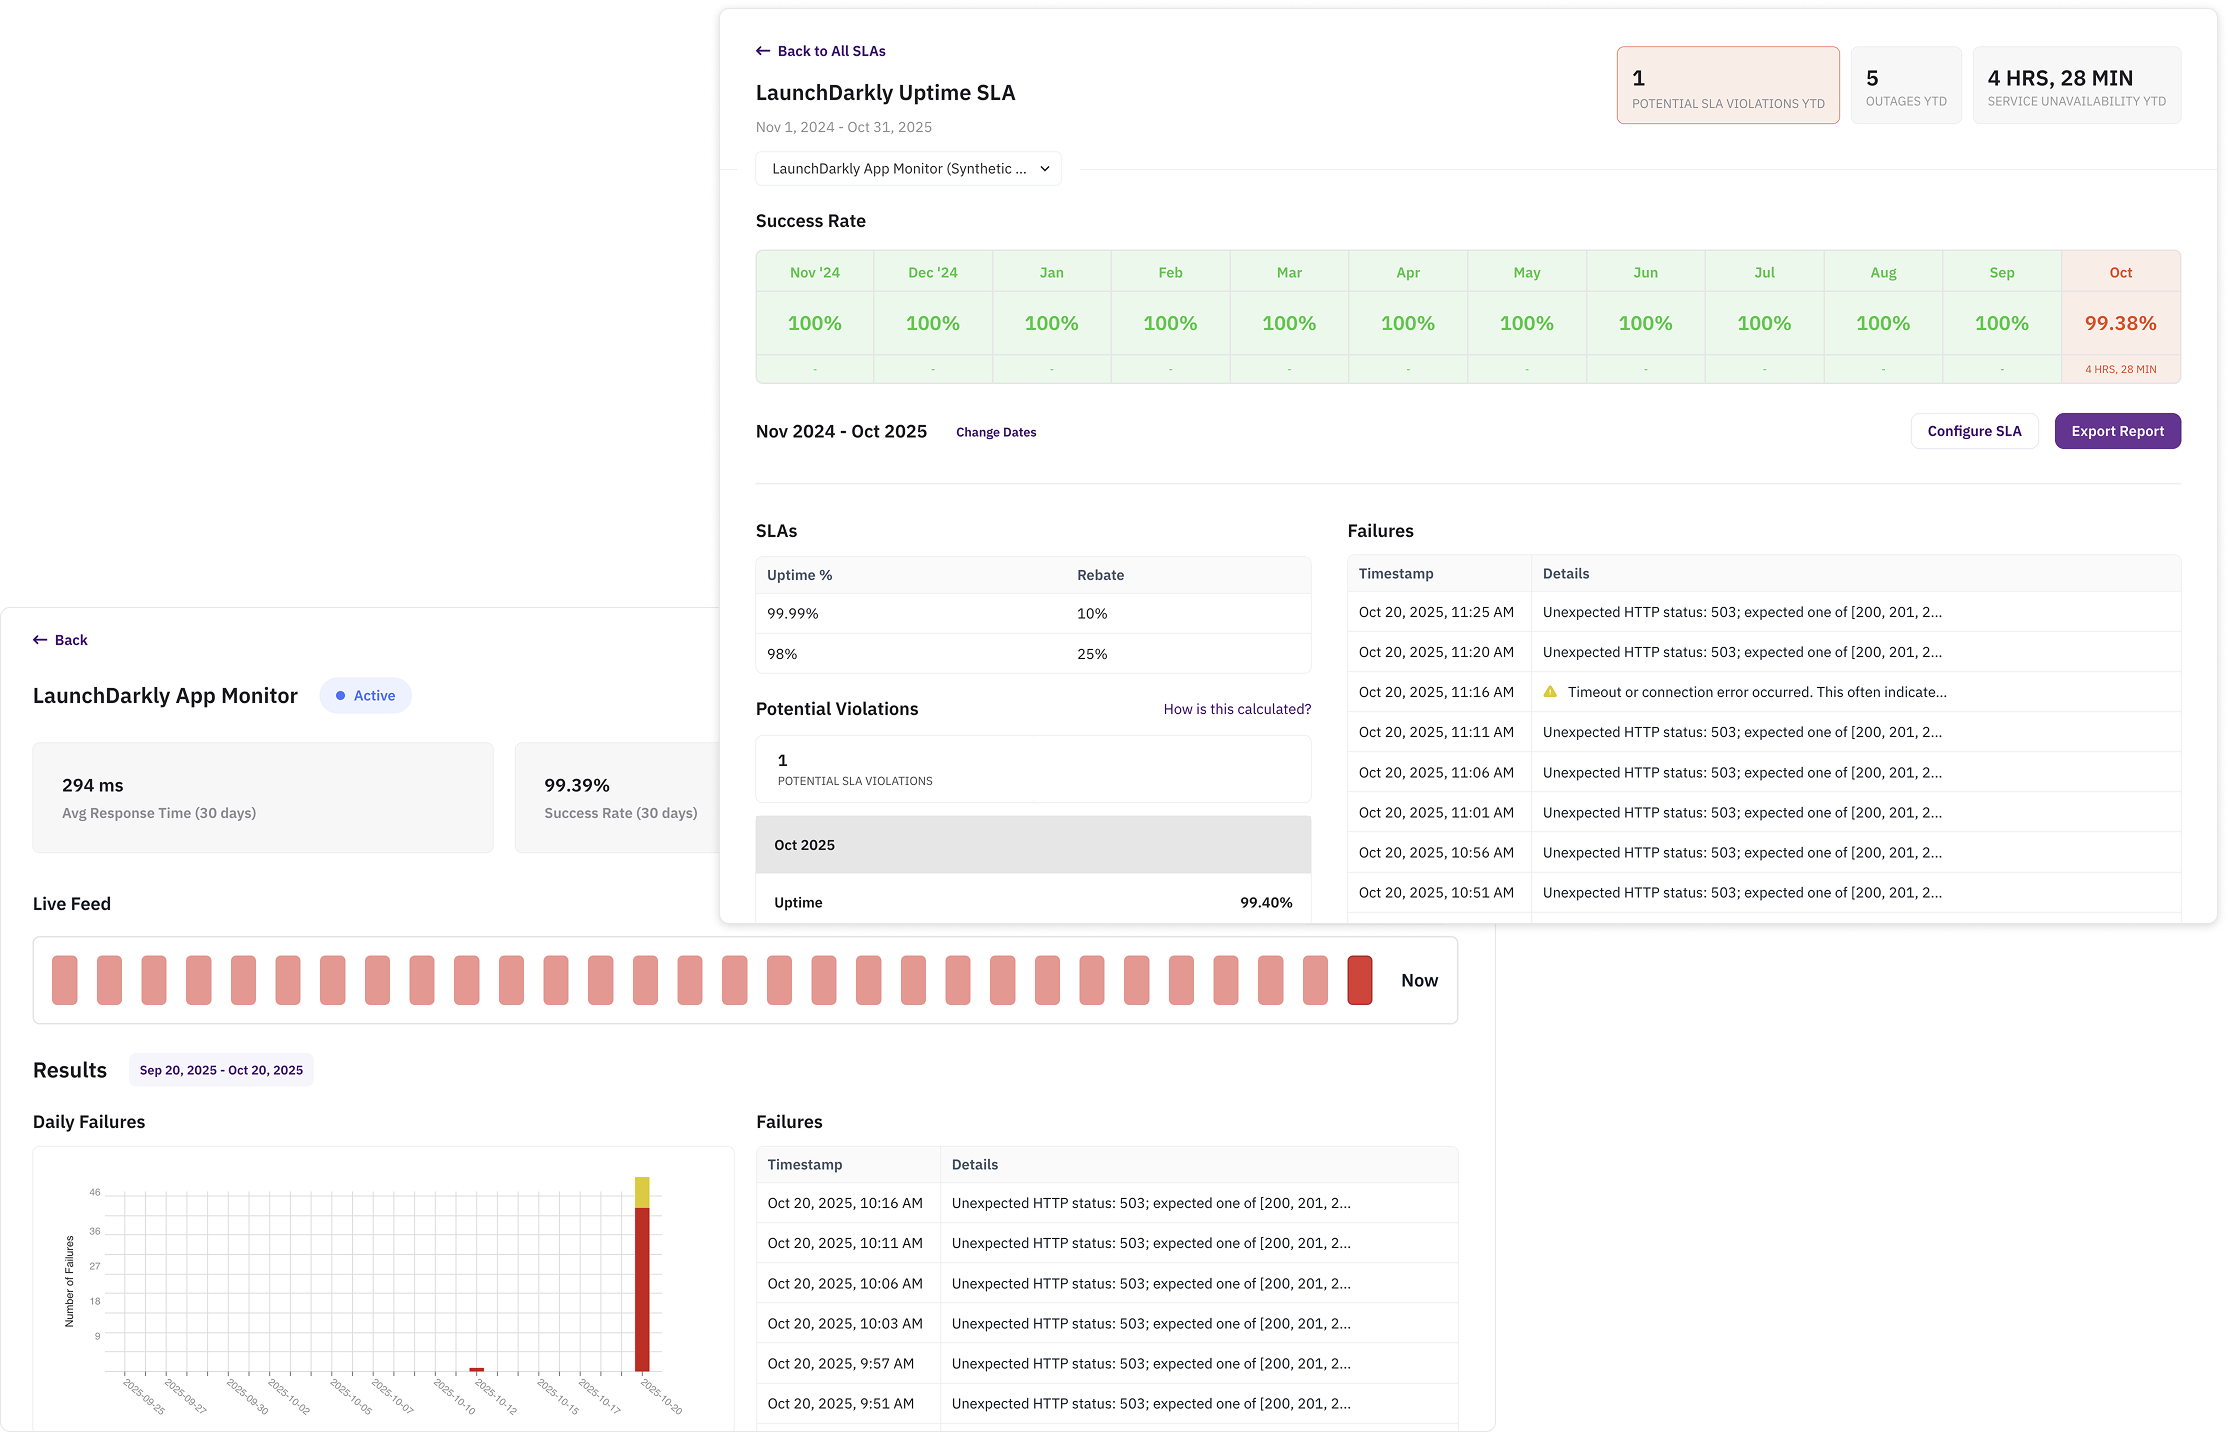Click the yellow warning triangle in Failures table
The image size is (2228, 1432).
1550,692
